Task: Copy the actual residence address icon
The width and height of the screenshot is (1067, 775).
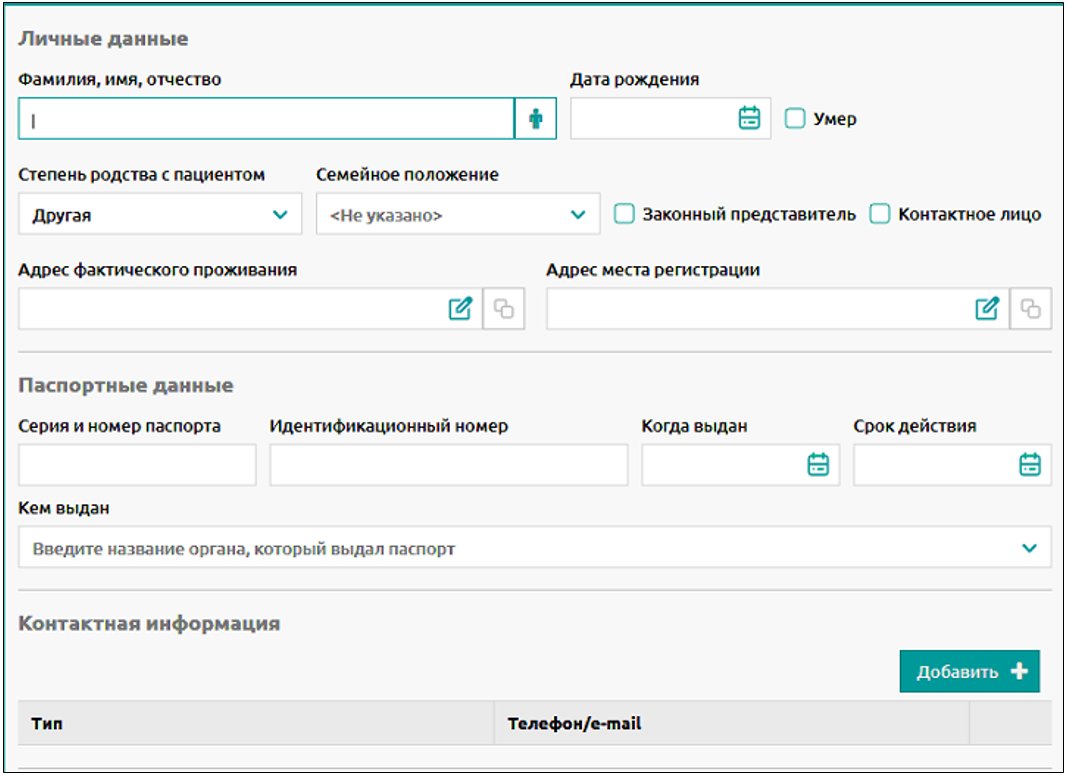Action: click(504, 309)
